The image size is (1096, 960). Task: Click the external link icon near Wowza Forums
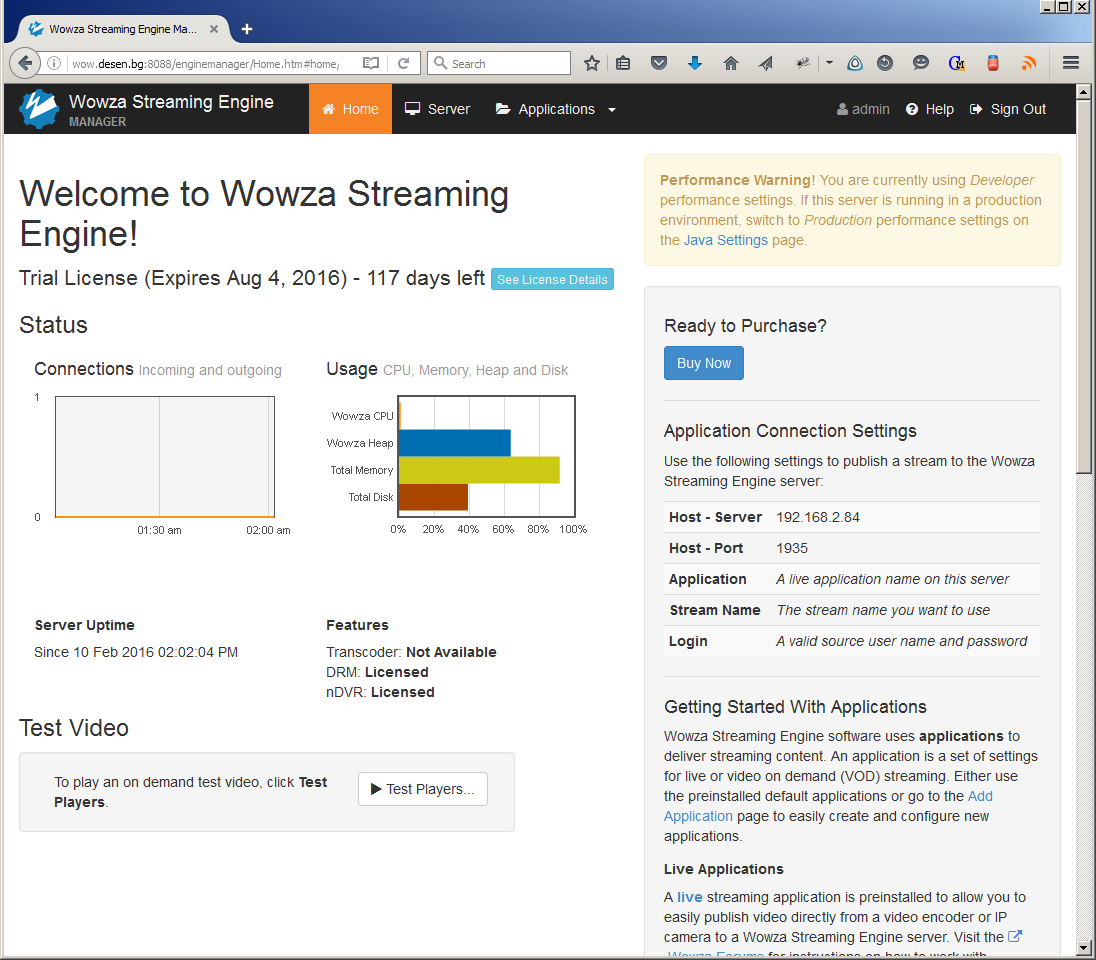[x=1015, y=936]
